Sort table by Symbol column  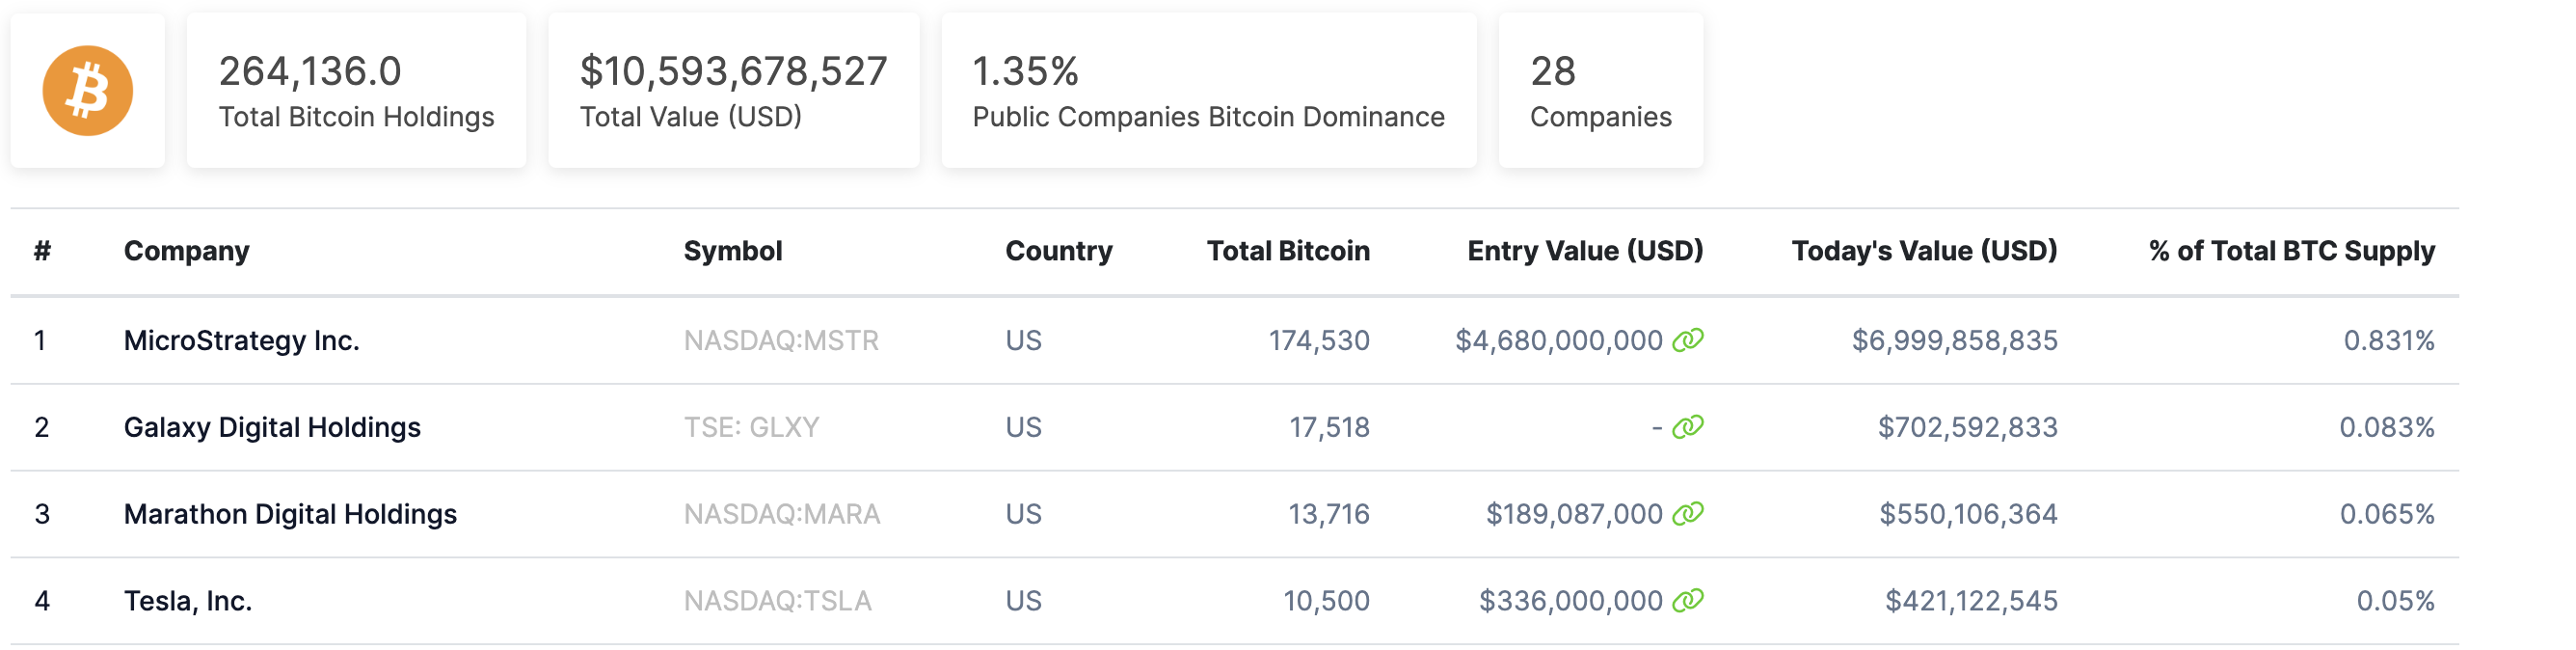pos(732,251)
